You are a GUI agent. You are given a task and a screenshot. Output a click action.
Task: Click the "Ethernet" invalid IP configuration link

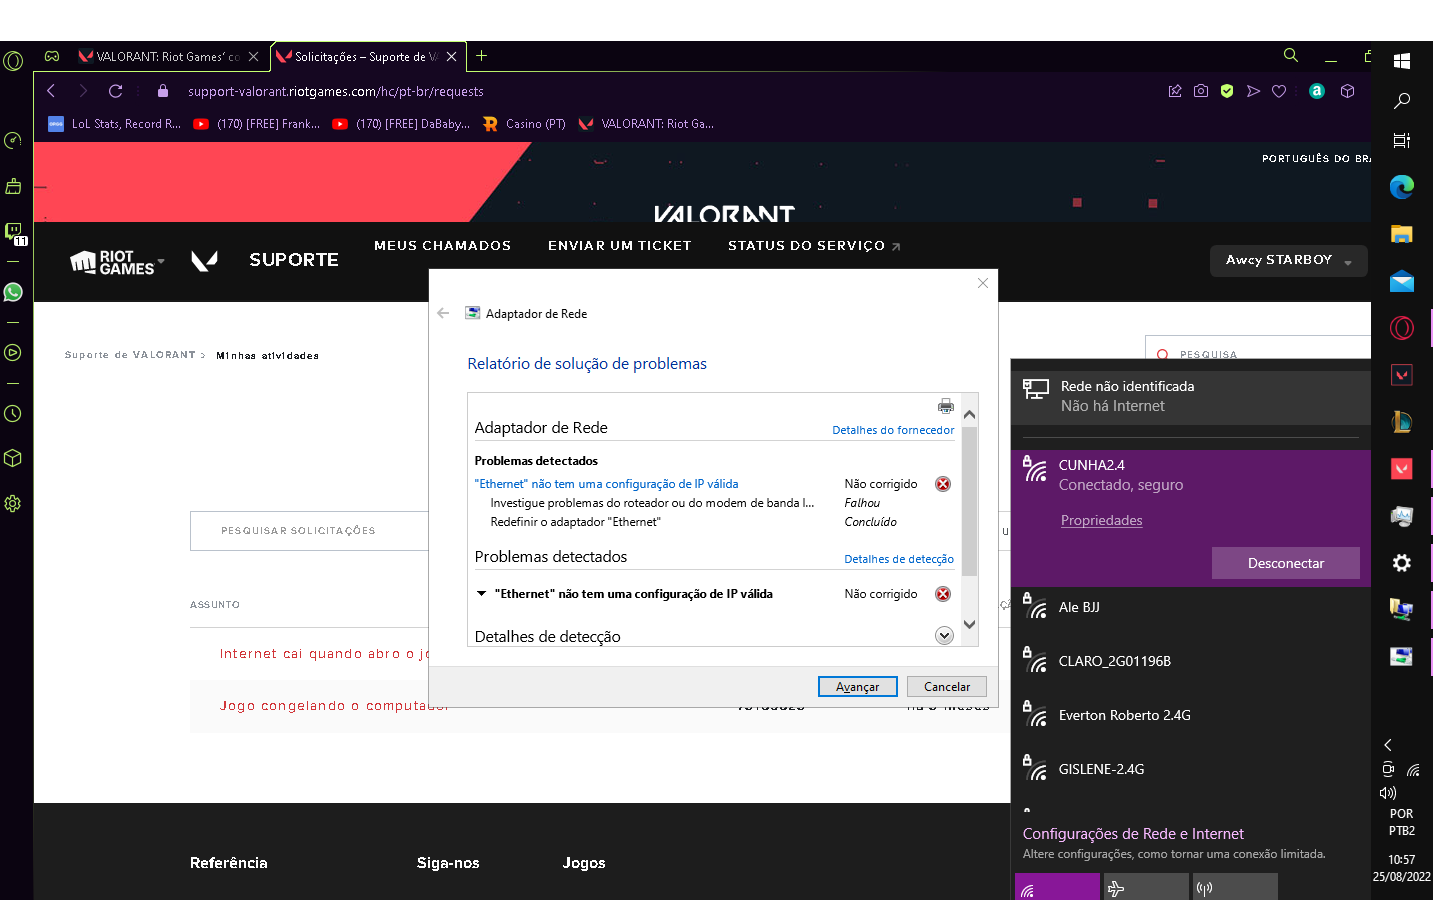click(606, 484)
